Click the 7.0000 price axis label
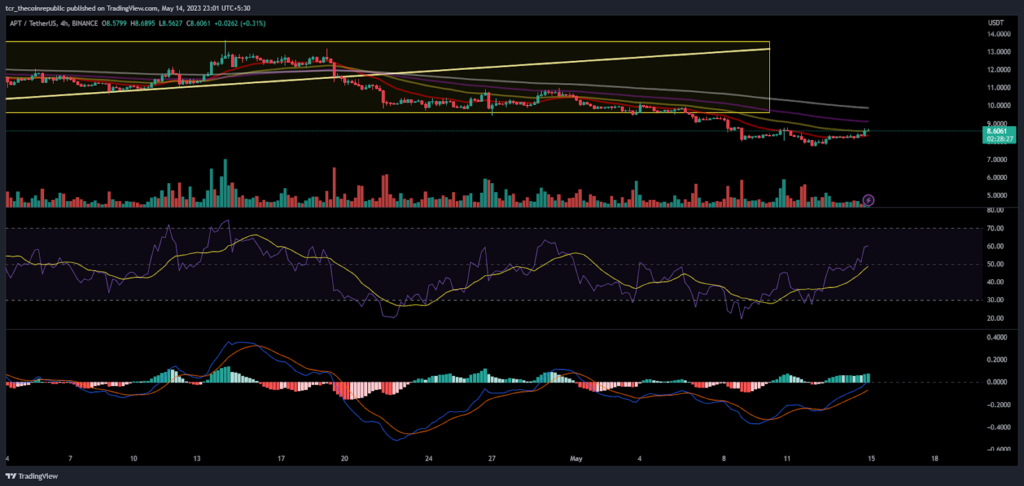Screen dimensions: 1024x486 [x=999, y=159]
